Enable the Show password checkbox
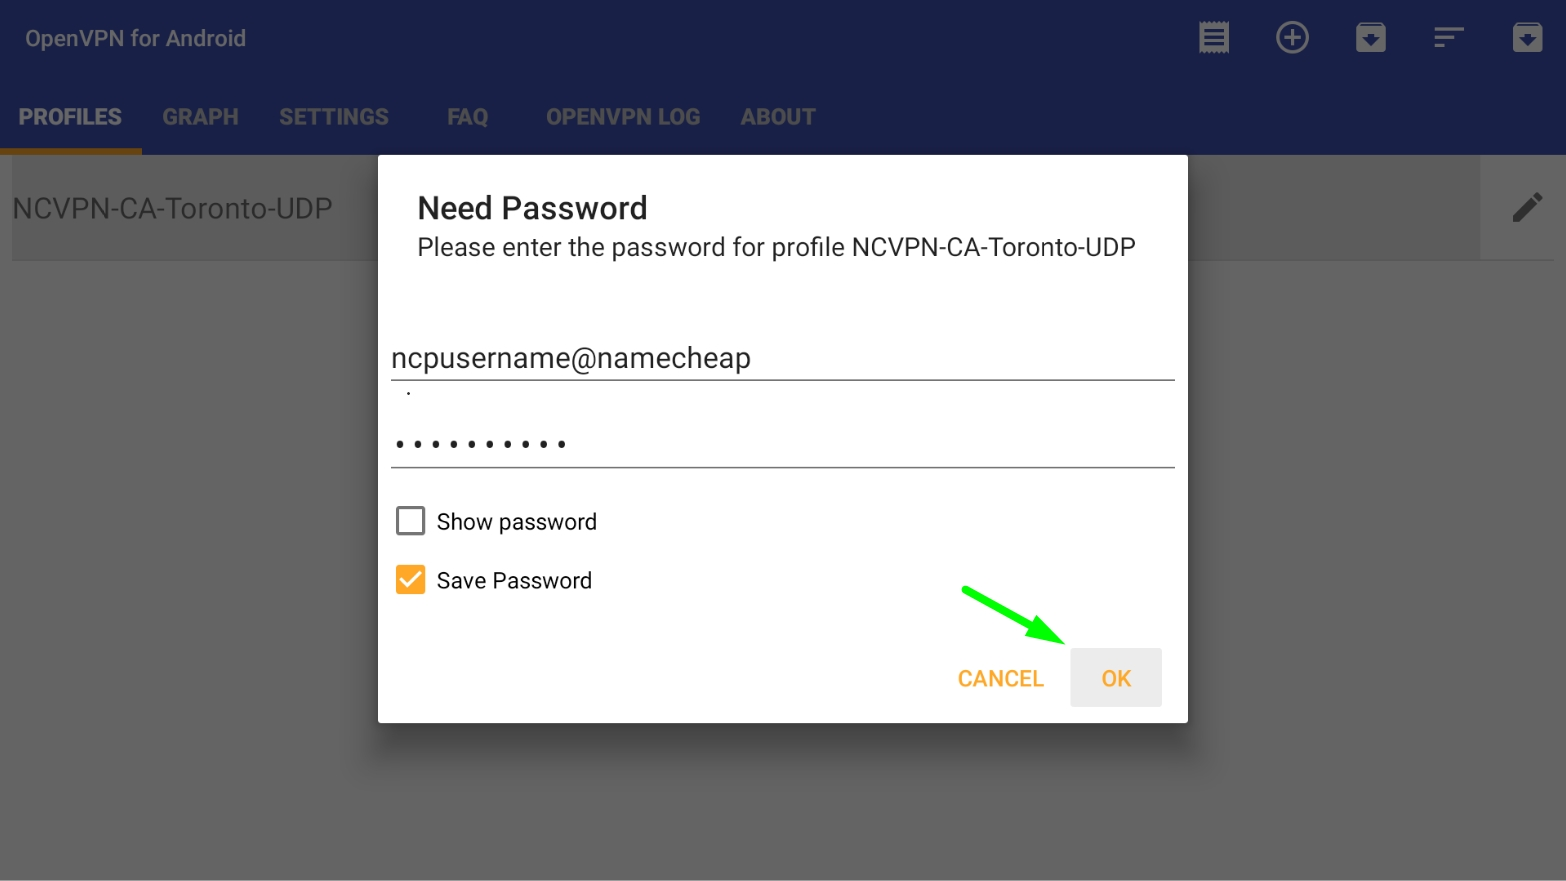 (410, 521)
